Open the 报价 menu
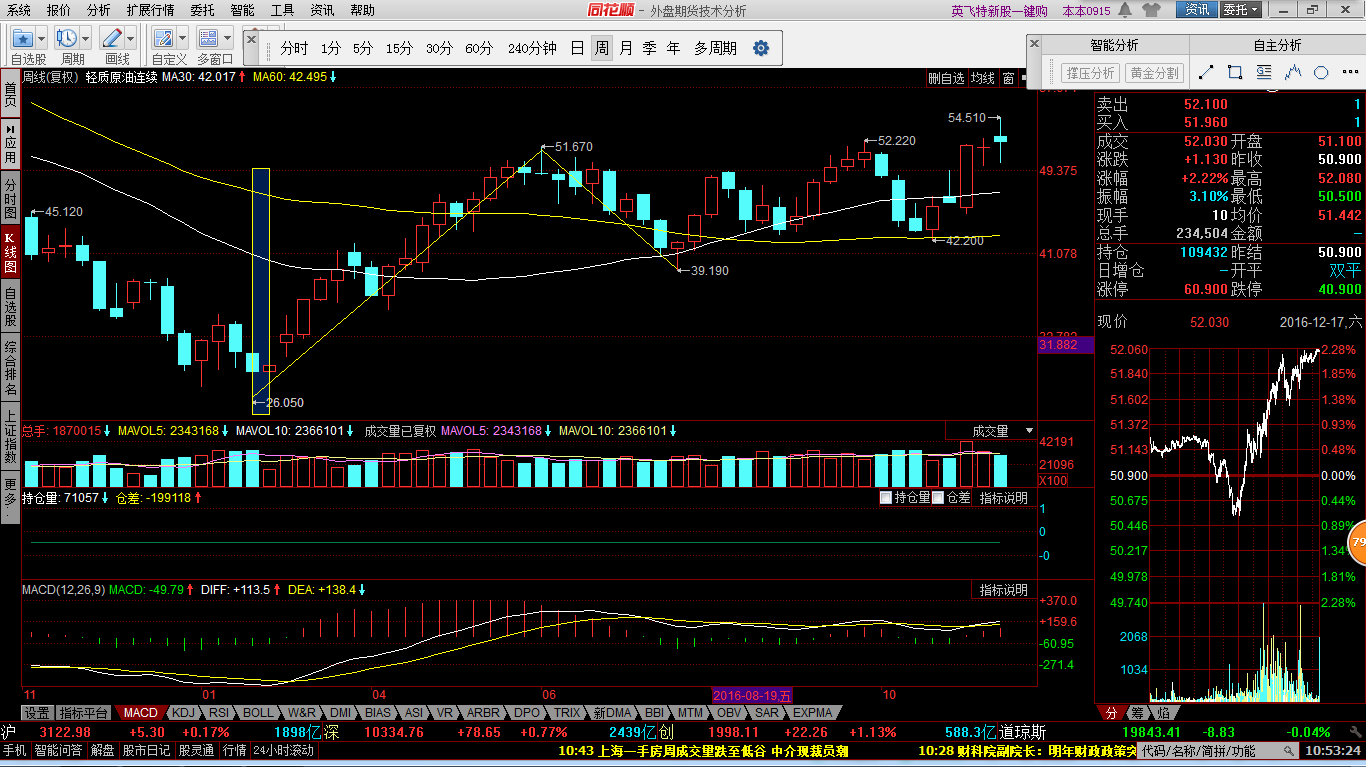Screen dimensions: 1366x767 pos(59,10)
